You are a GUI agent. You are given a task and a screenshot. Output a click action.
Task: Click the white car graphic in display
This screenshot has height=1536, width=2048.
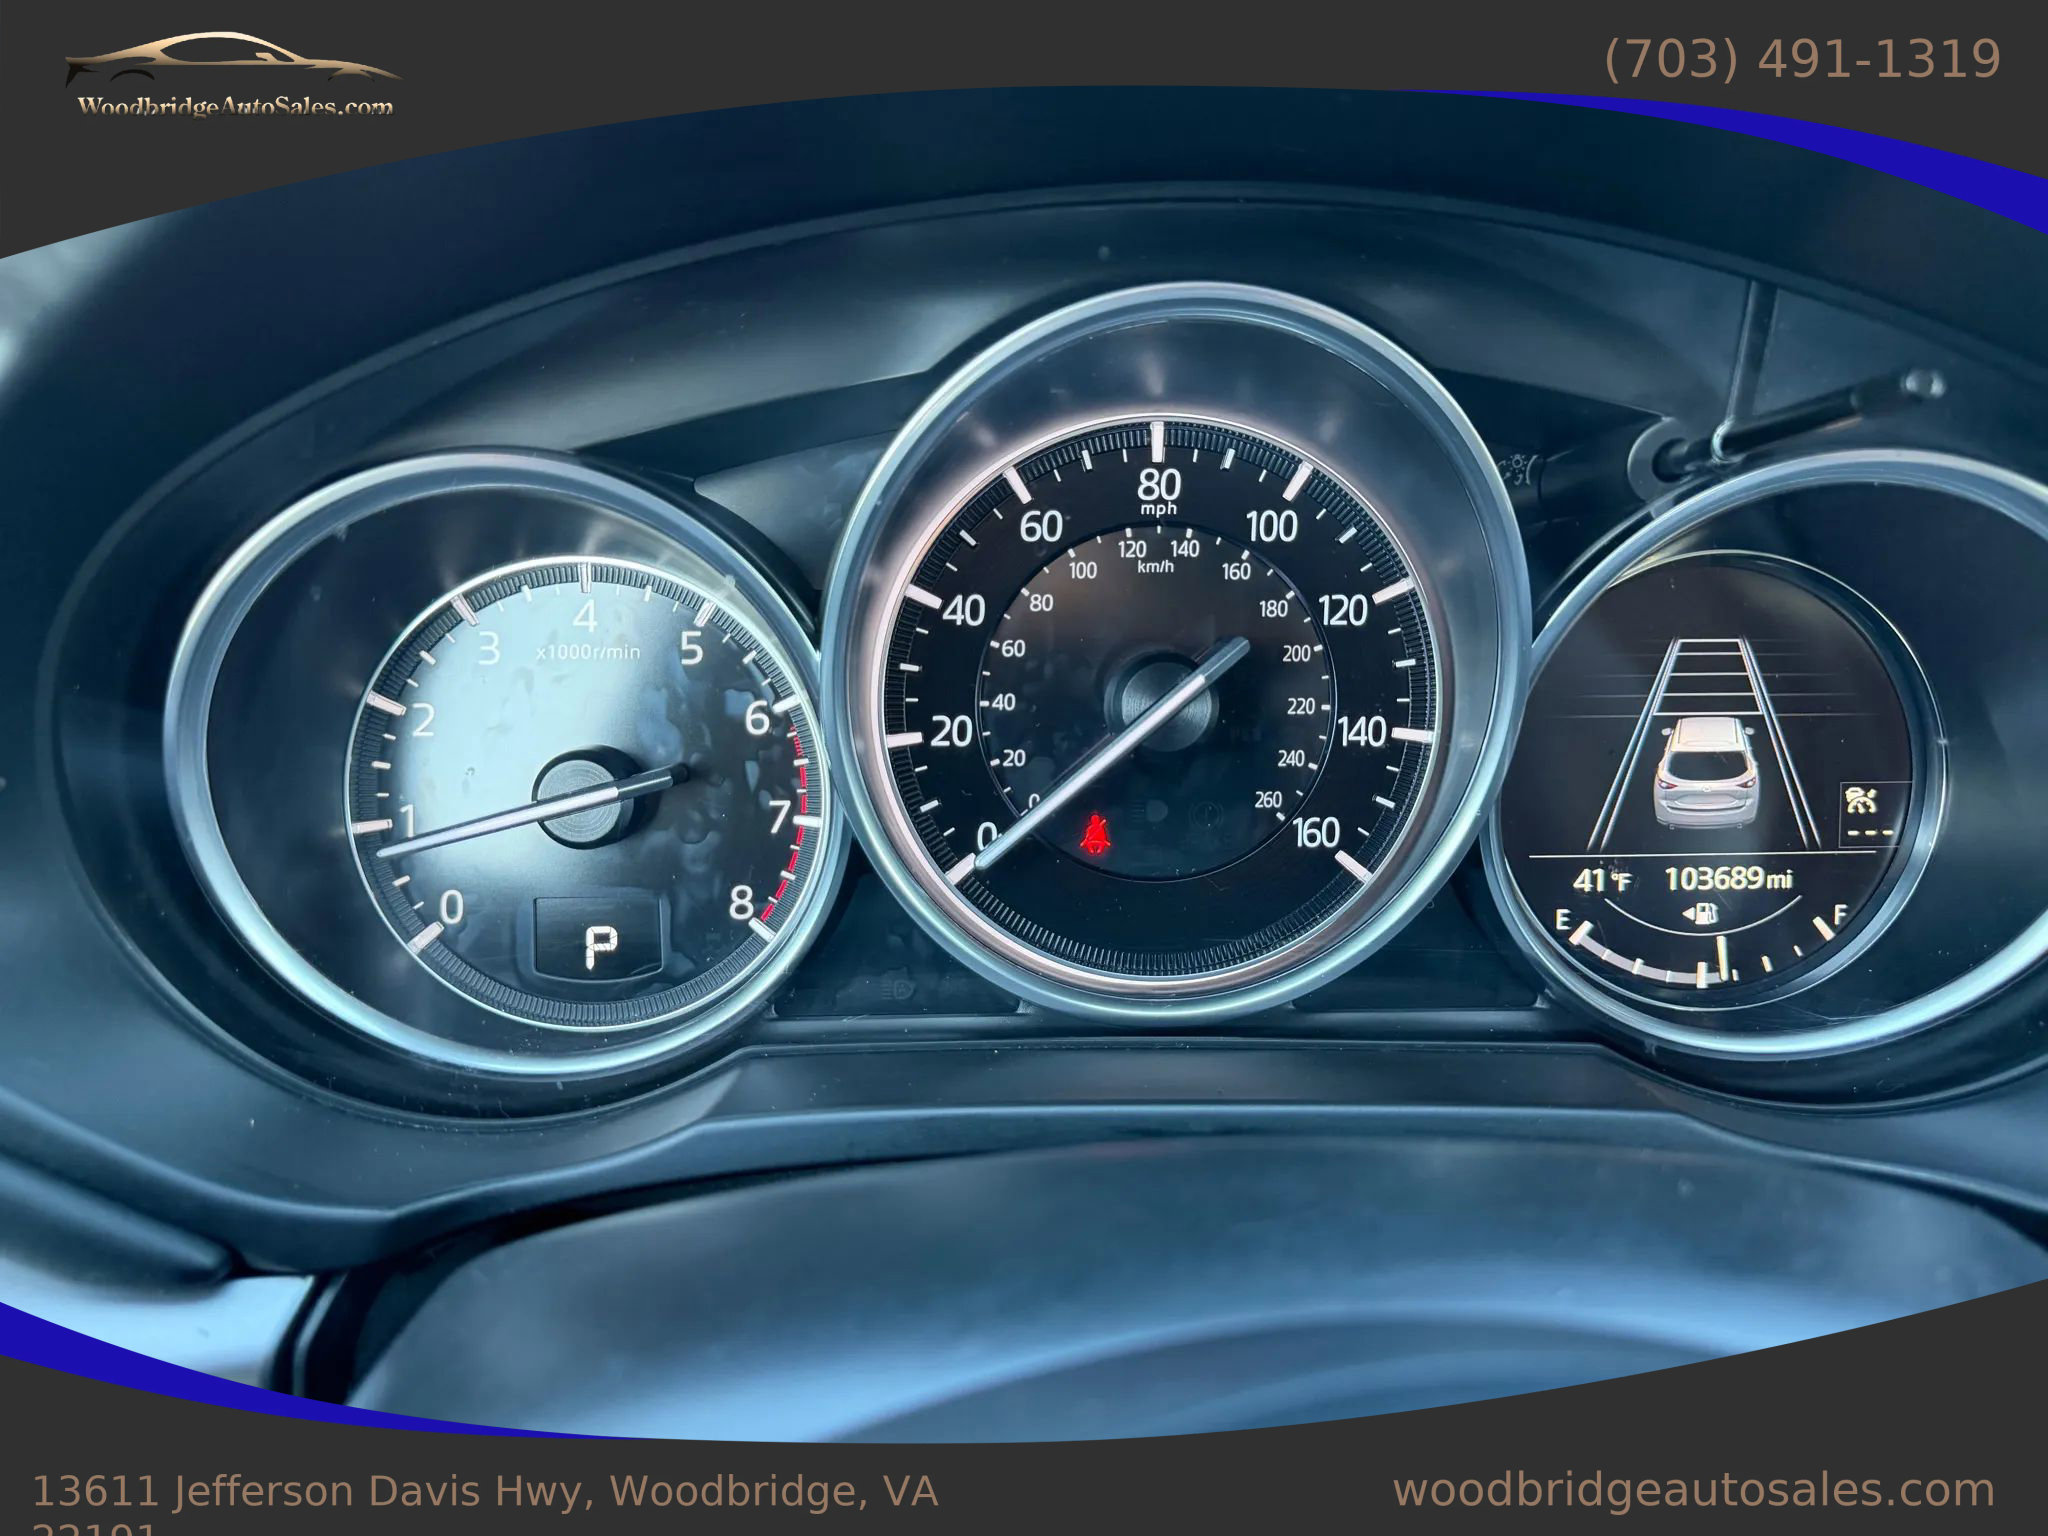coord(1706,772)
